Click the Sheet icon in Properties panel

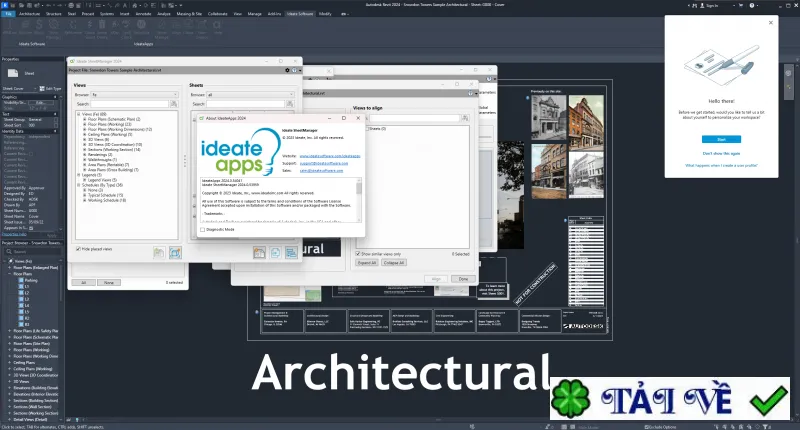point(13,73)
